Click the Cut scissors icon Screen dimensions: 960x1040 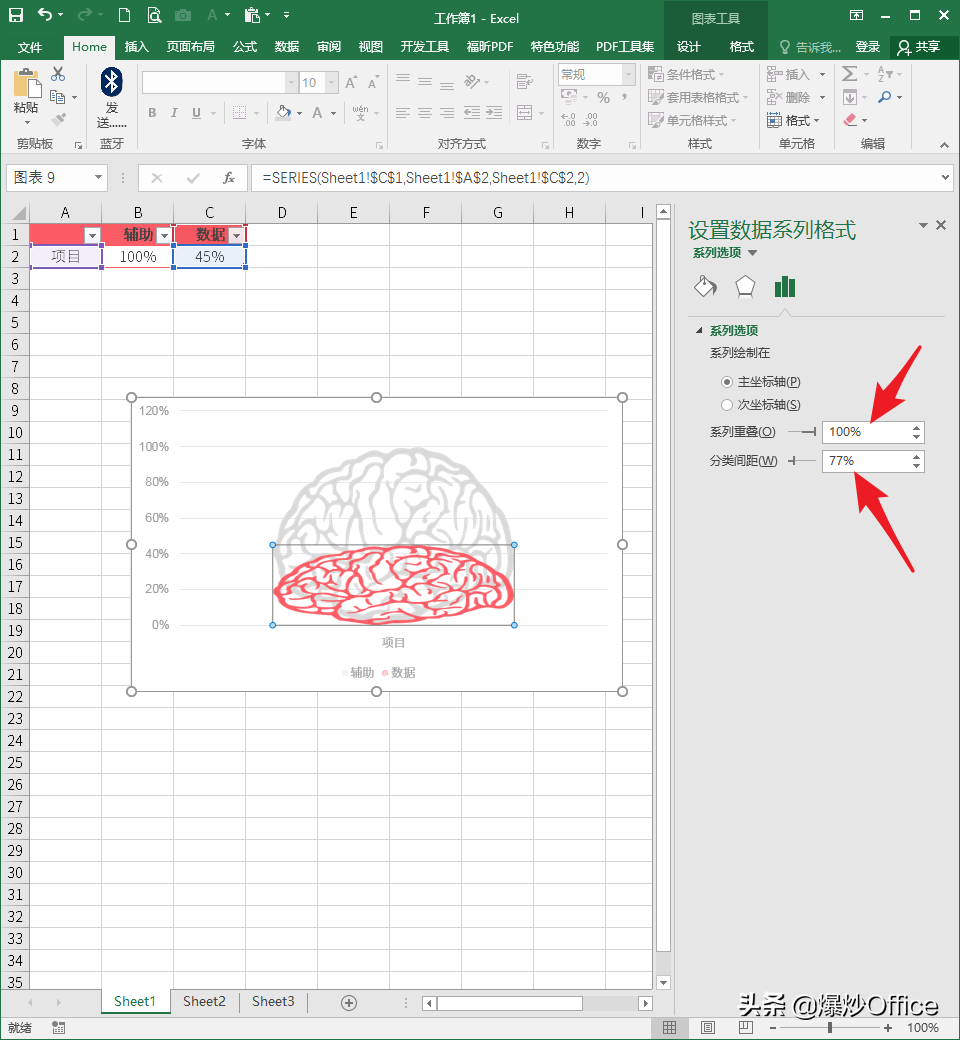(x=58, y=74)
